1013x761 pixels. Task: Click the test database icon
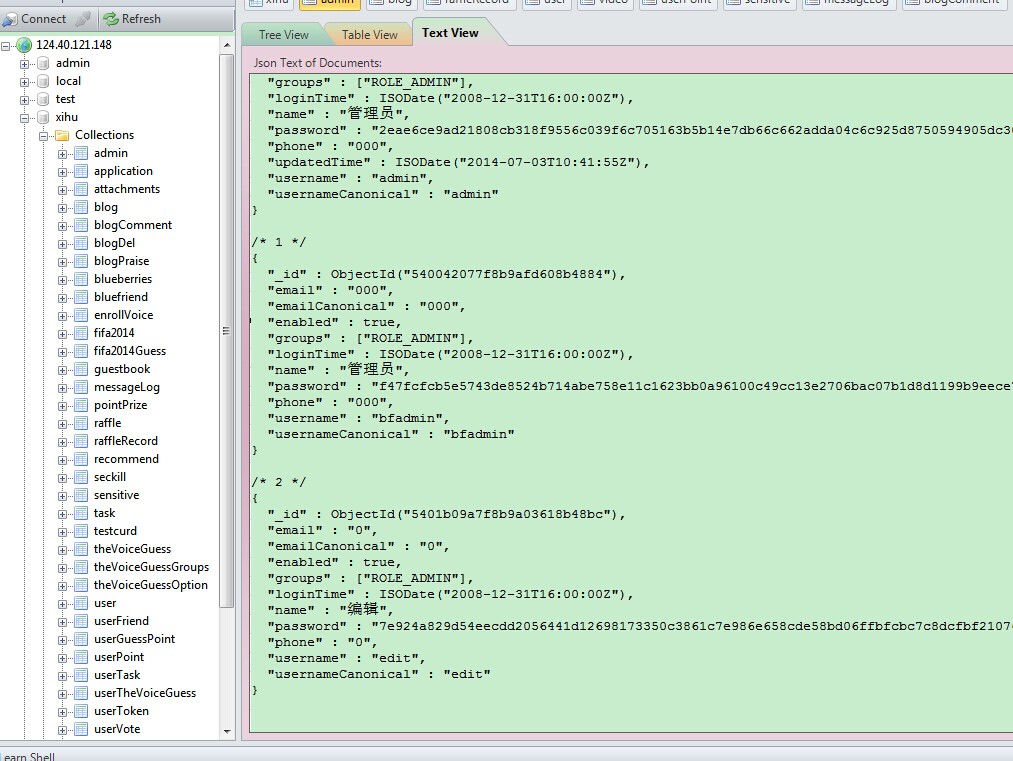43,99
